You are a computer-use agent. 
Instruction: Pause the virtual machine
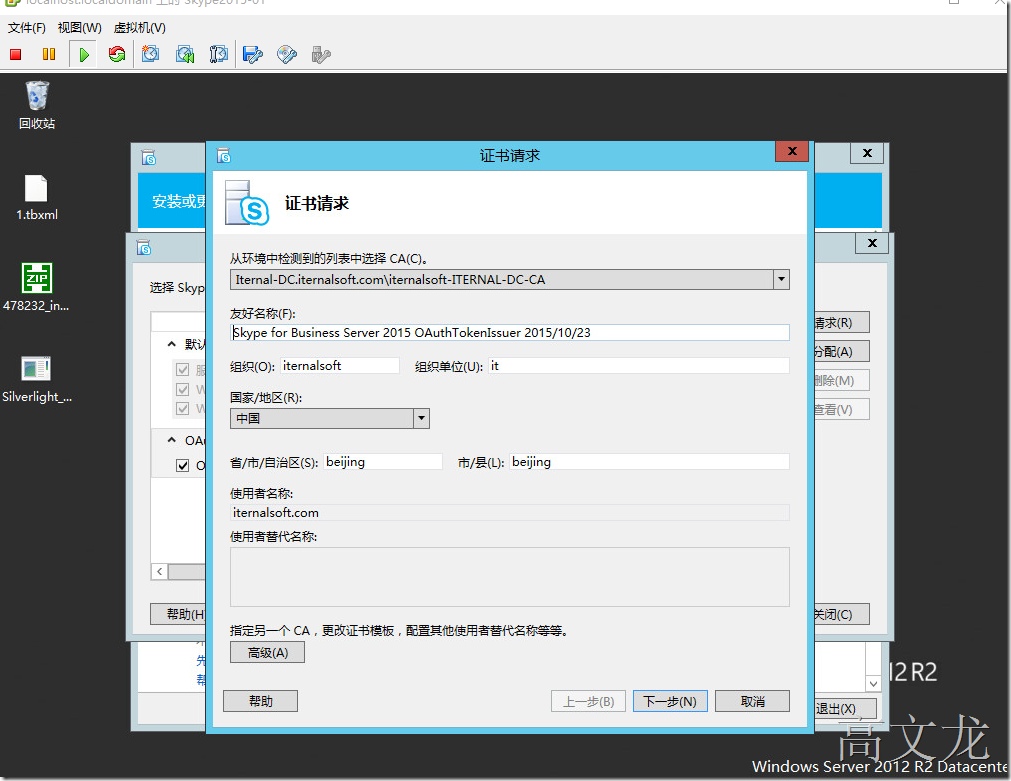pyautogui.click(x=49, y=55)
